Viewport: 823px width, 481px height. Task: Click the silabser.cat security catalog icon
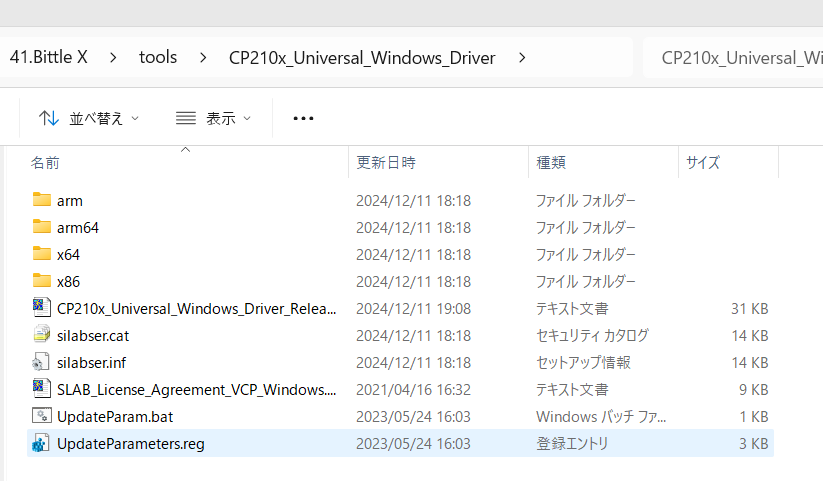tap(42, 334)
